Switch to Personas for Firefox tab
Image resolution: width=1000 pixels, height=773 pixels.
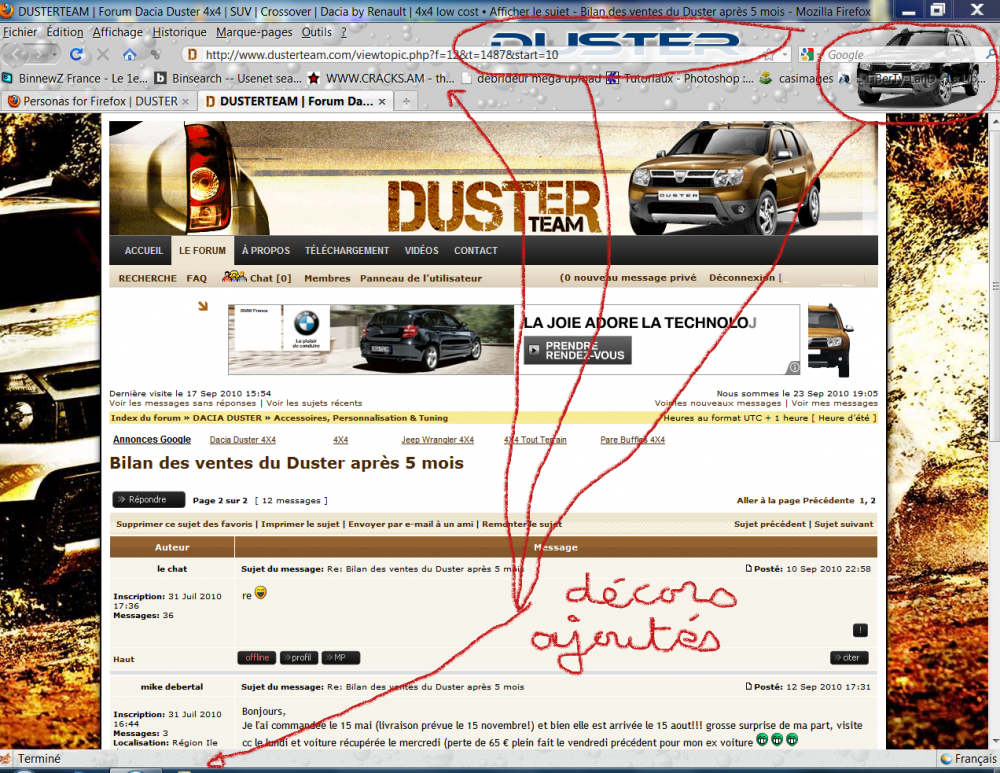tap(98, 101)
